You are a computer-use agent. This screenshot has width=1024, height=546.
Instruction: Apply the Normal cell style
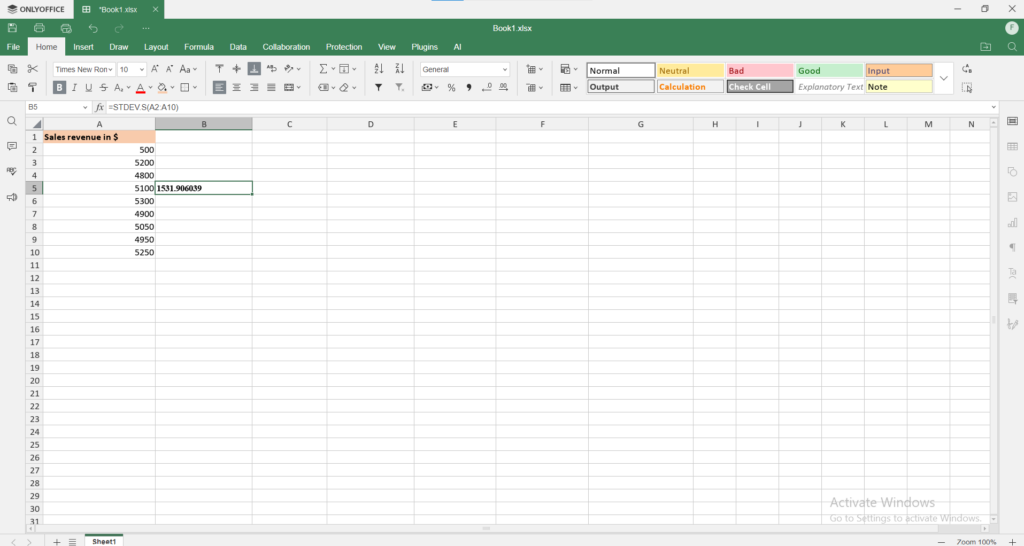(620, 71)
